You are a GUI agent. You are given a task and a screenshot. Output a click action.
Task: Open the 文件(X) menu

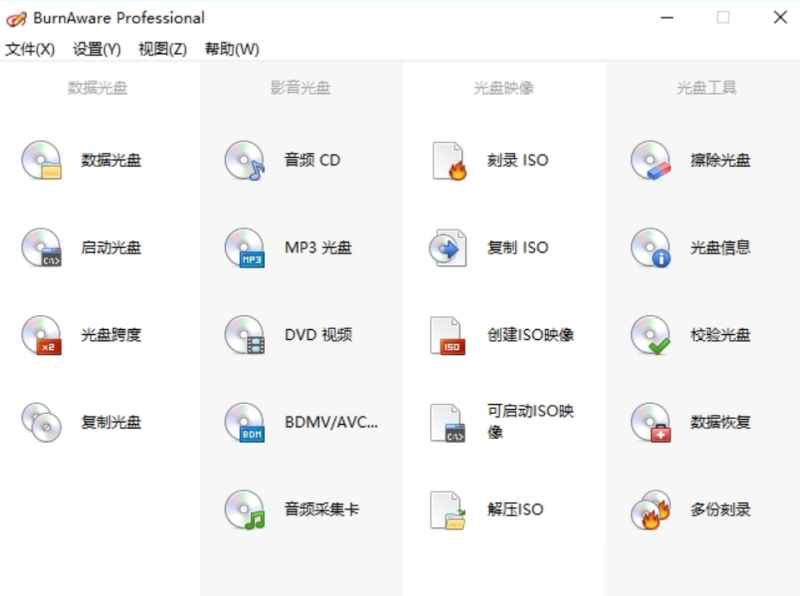pos(30,49)
